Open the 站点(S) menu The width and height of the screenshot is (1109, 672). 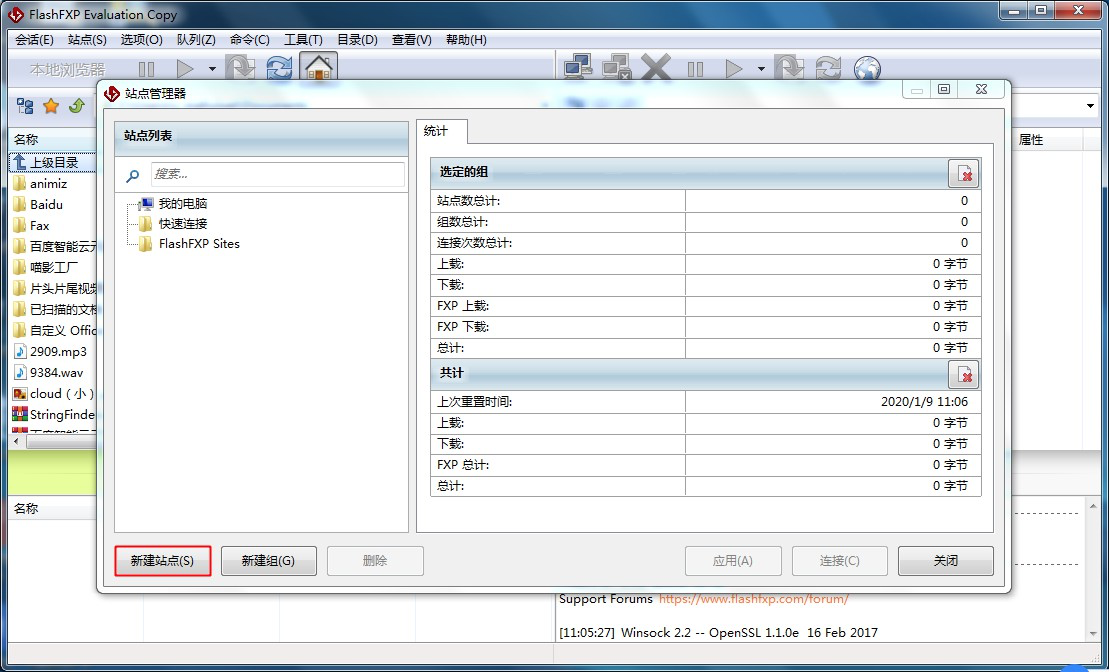(x=87, y=40)
